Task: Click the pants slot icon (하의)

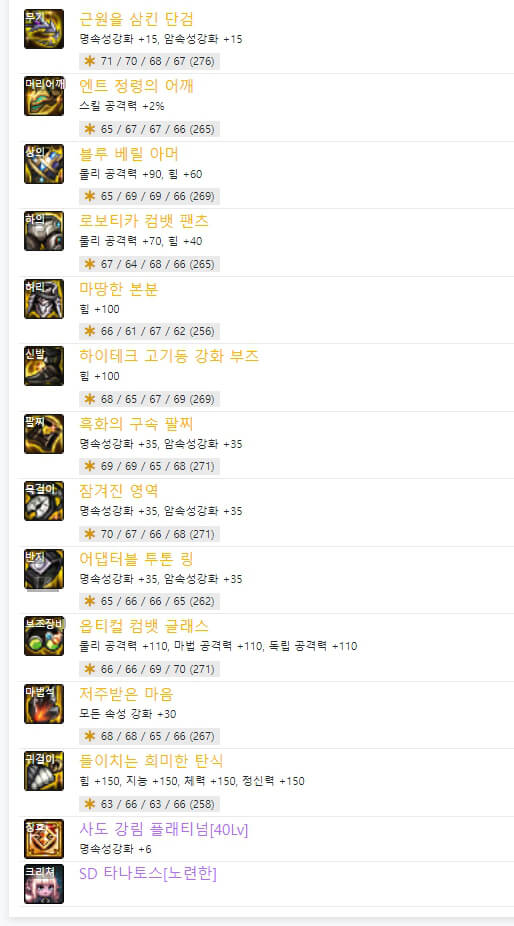Action: pos(44,232)
